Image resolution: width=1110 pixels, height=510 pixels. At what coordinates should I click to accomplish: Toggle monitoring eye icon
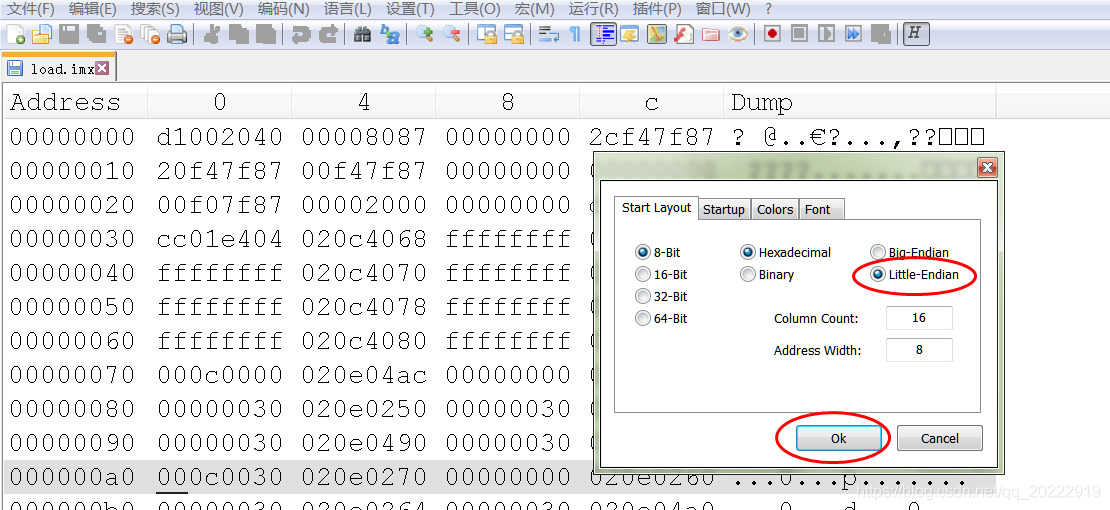tap(738, 34)
